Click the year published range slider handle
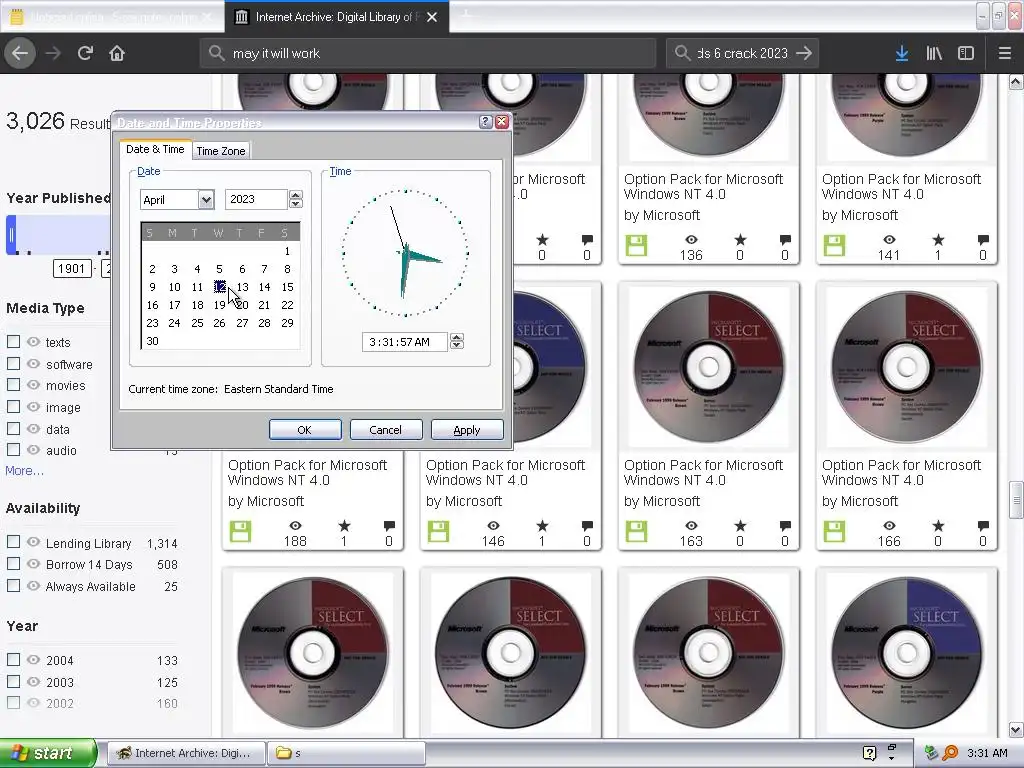 coord(10,234)
